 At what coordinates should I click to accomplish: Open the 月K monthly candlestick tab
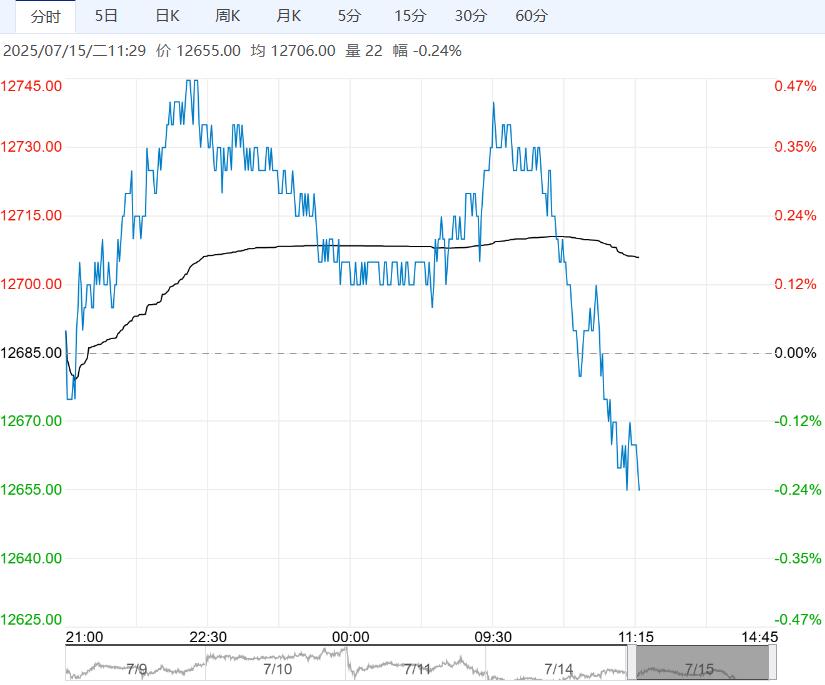289,16
